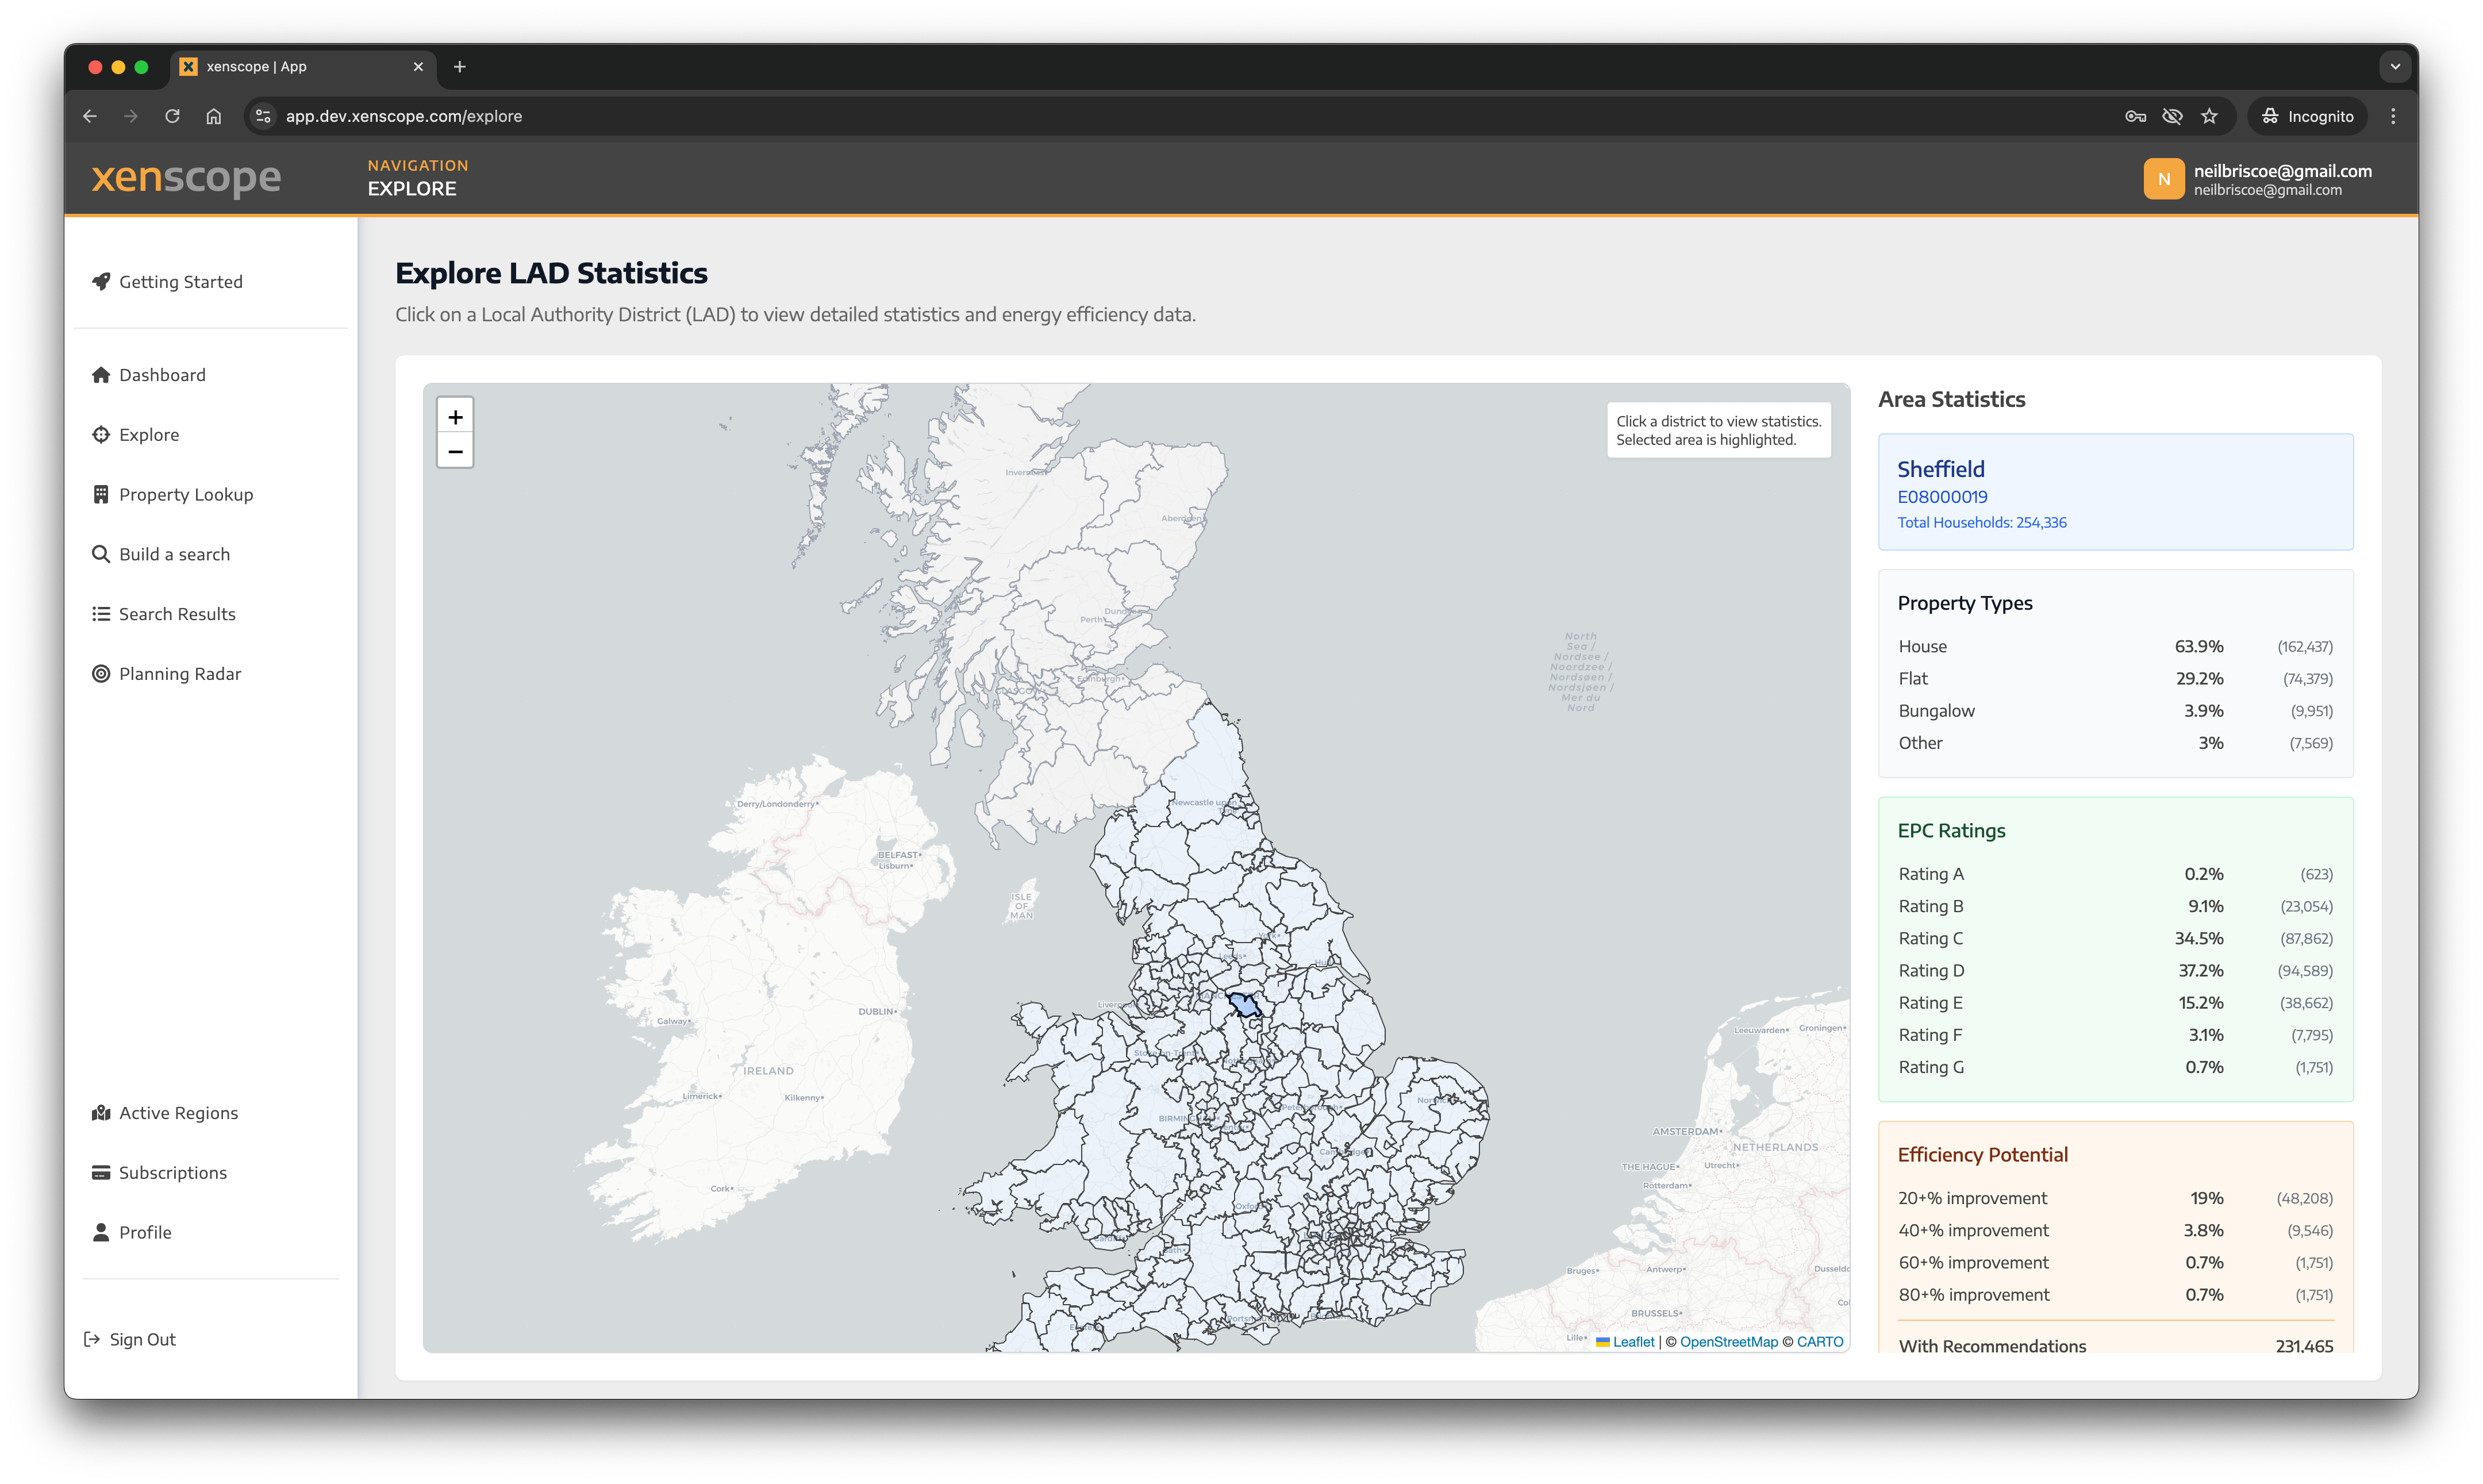
Task: Click the radar target icon for Planning Radar
Action: pos(101,673)
